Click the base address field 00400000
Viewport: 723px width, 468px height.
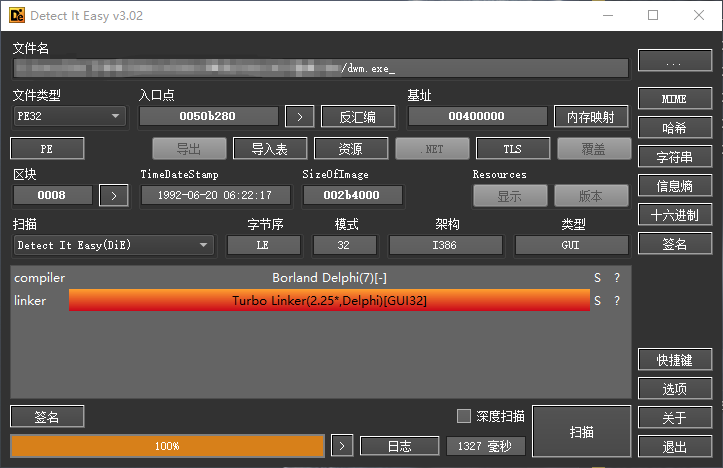(x=477, y=116)
